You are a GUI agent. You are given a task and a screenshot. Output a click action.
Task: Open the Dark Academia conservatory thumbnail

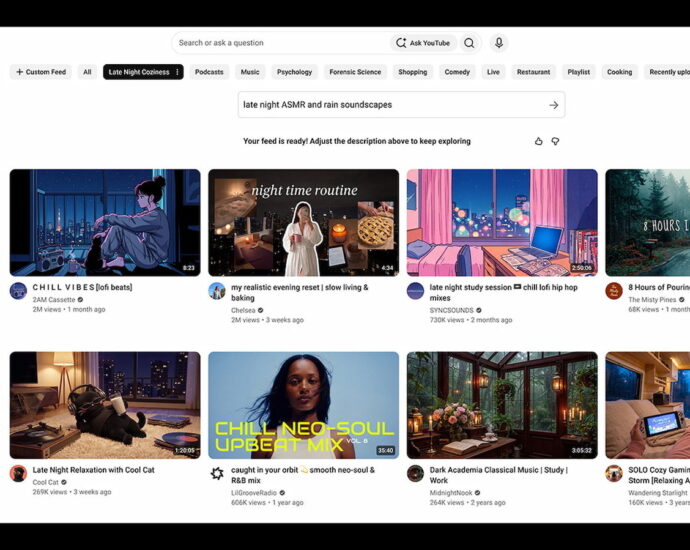tap(502, 405)
